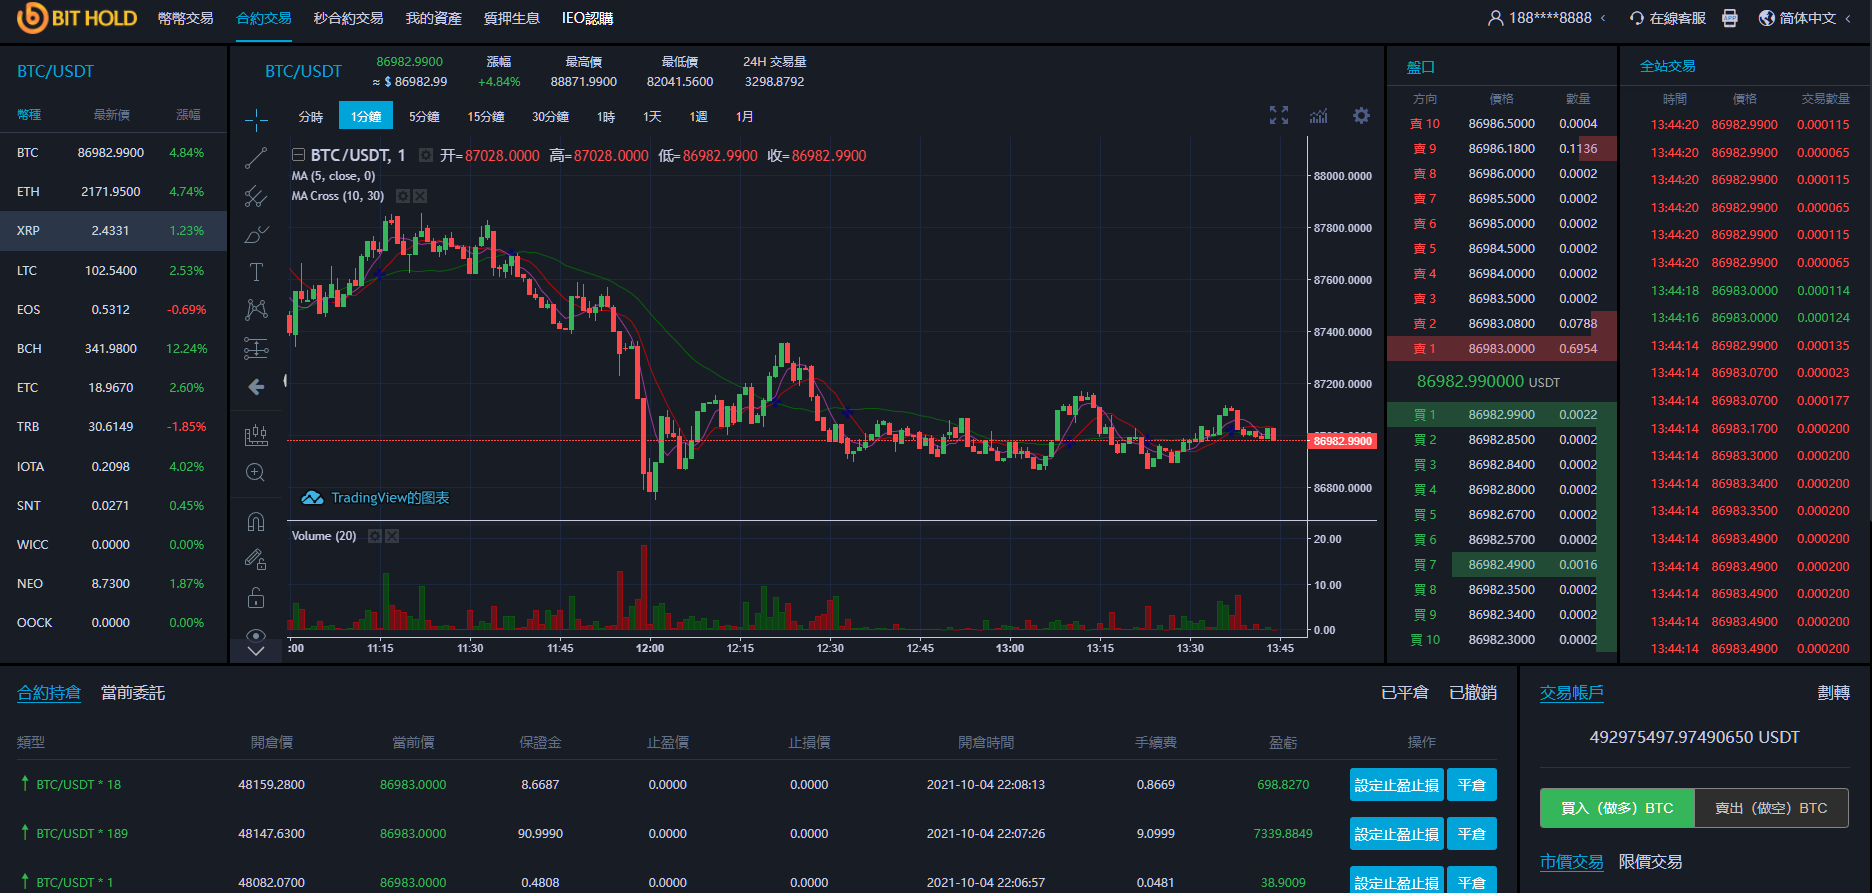This screenshot has height=893, width=1872.
Task: Toggle drawings visibility eye icon
Action: pos(256,635)
